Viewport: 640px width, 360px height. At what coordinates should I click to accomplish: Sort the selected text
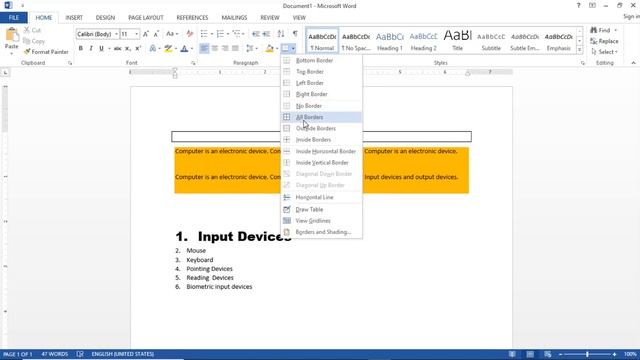coord(281,34)
